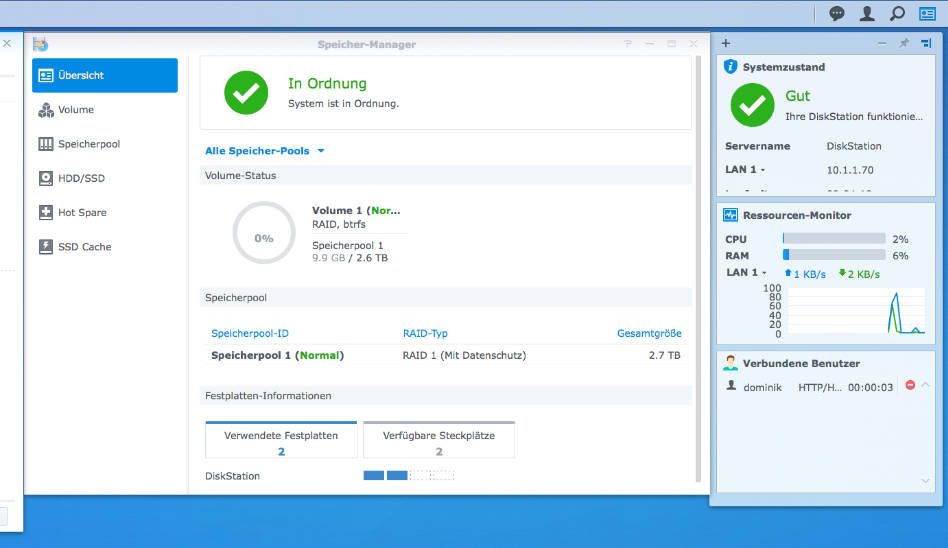Click the Volume 1 usage ring showing 0%
948x548 pixels.
pos(264,233)
